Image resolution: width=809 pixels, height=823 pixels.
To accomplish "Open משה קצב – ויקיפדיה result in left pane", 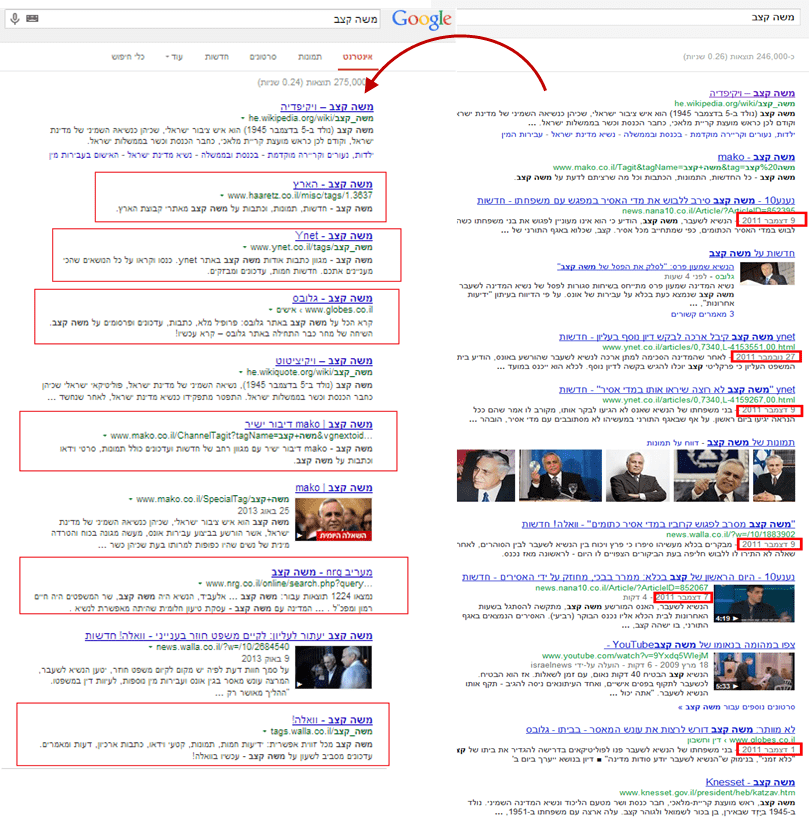I will [327, 107].
